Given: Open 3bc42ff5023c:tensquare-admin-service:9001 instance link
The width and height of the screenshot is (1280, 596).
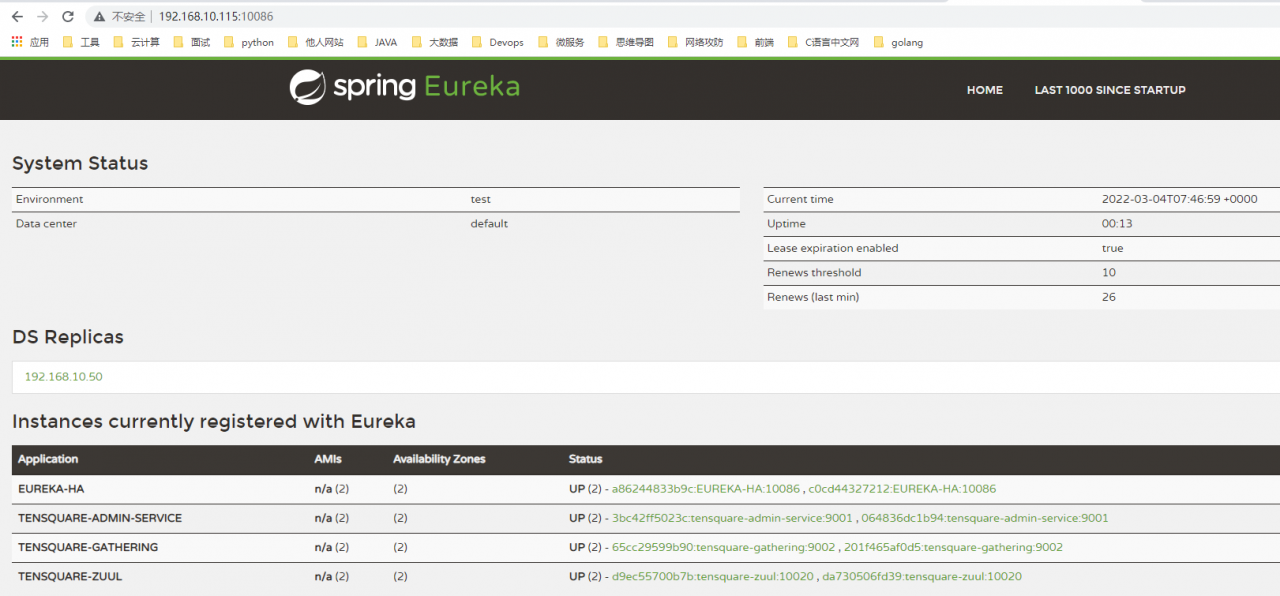Looking at the screenshot, I should point(730,518).
